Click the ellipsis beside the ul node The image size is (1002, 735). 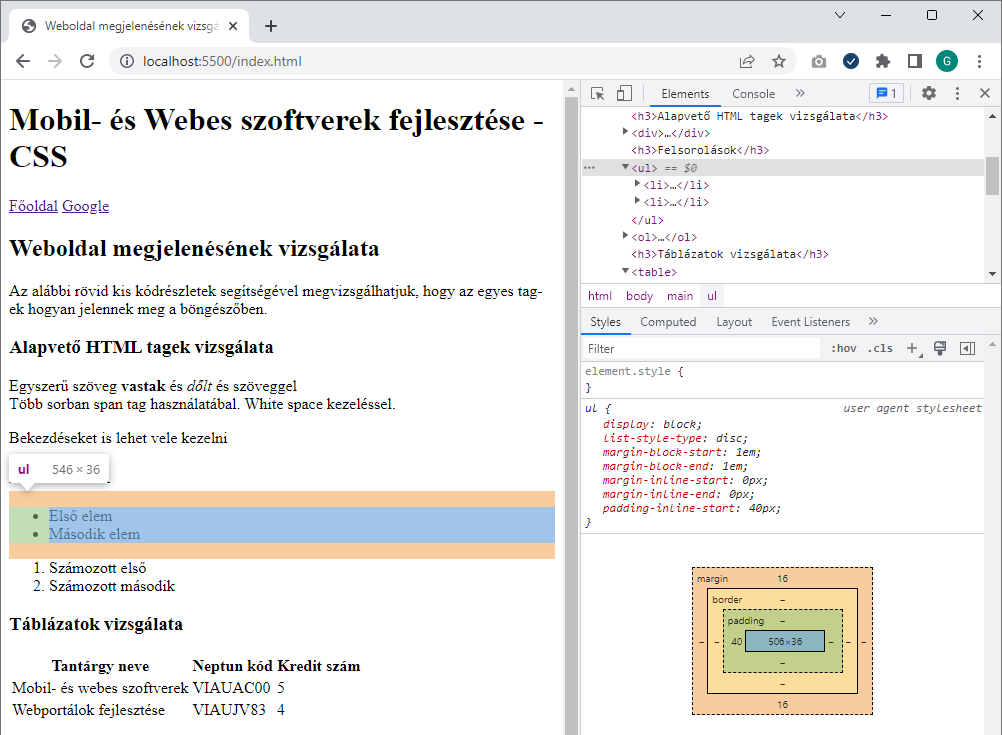[x=589, y=168]
